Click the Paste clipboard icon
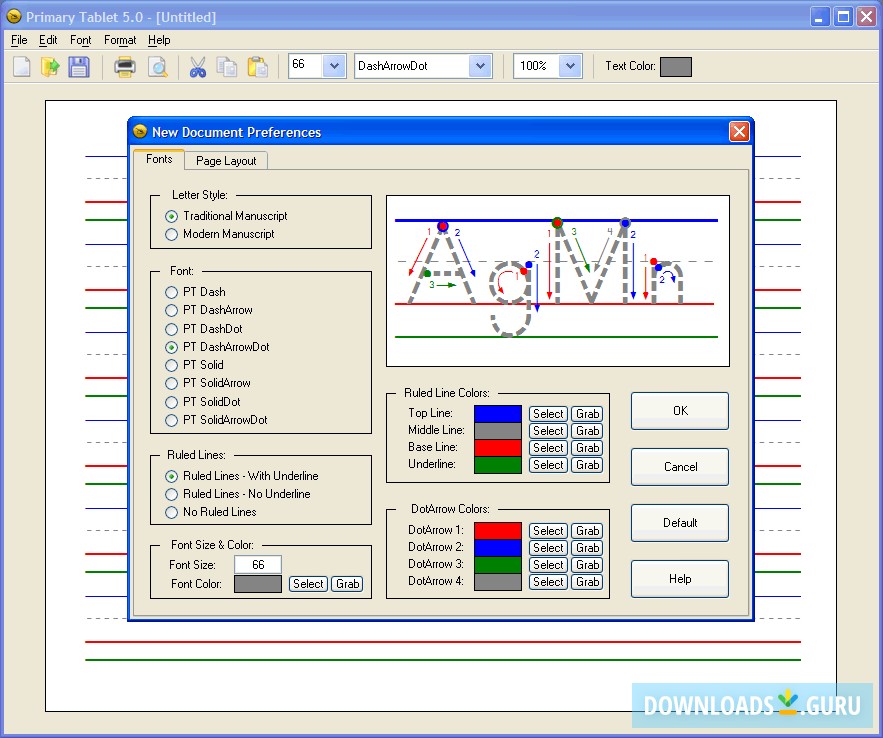 [x=257, y=67]
